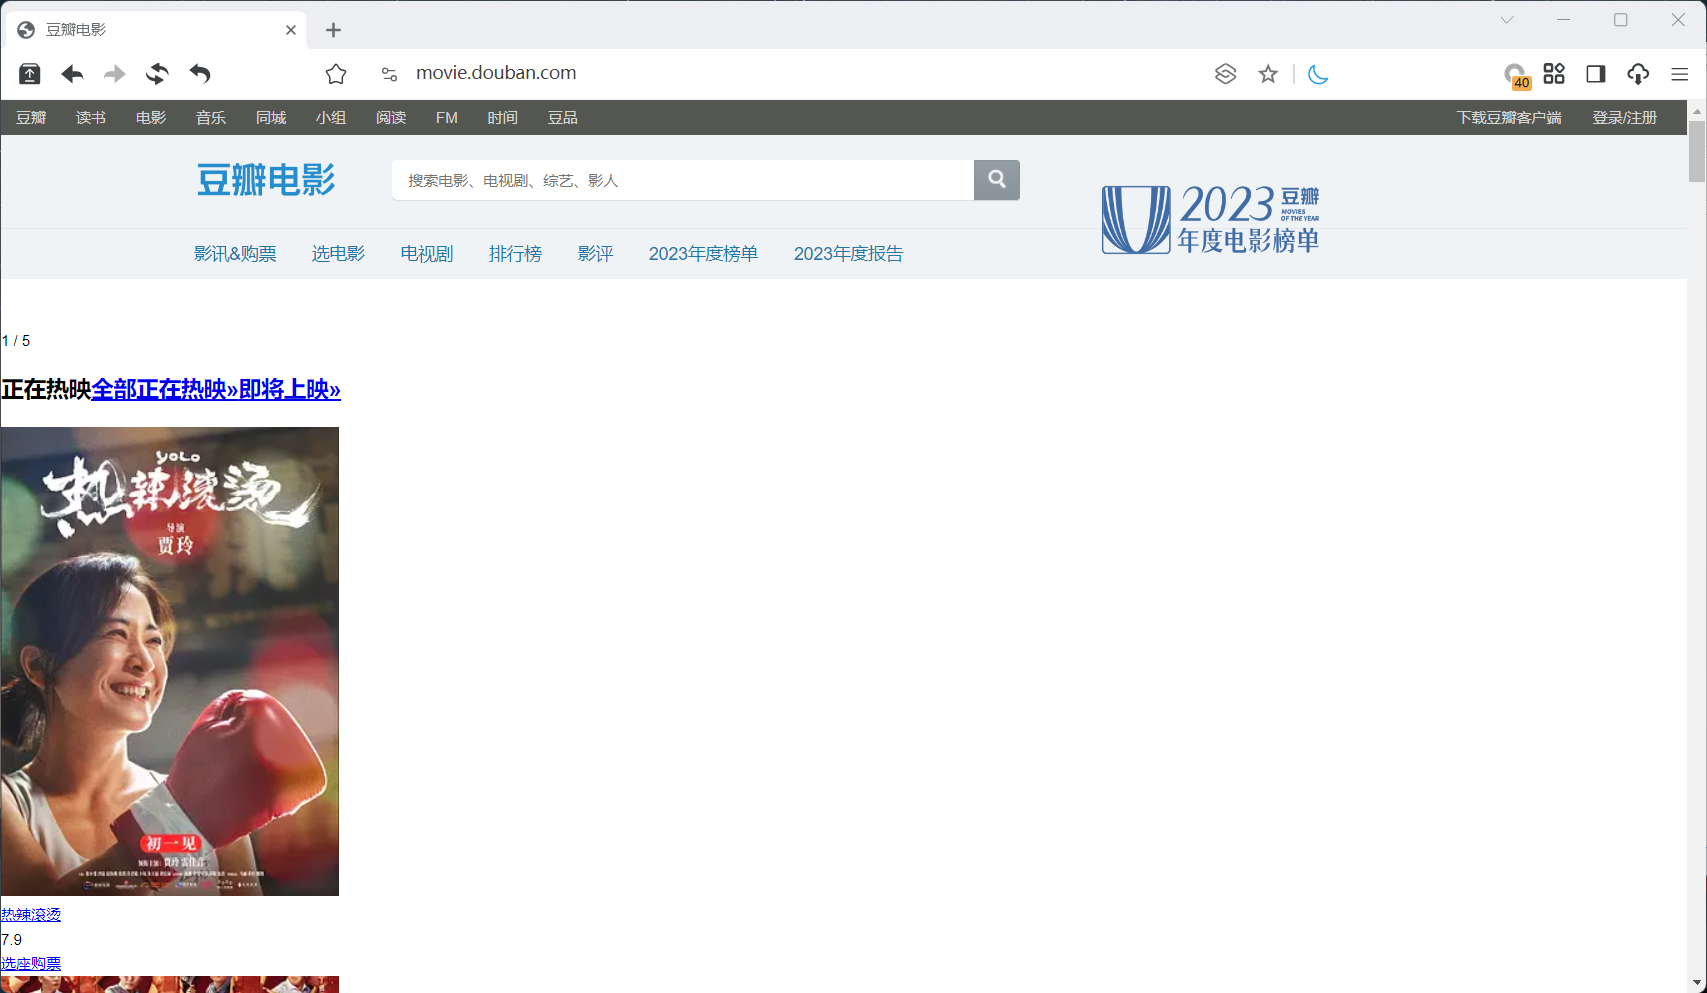Viewport: 1707px width, 993px height.
Task: Click 选座购票 link under 热辣滚烫
Action: 31,963
